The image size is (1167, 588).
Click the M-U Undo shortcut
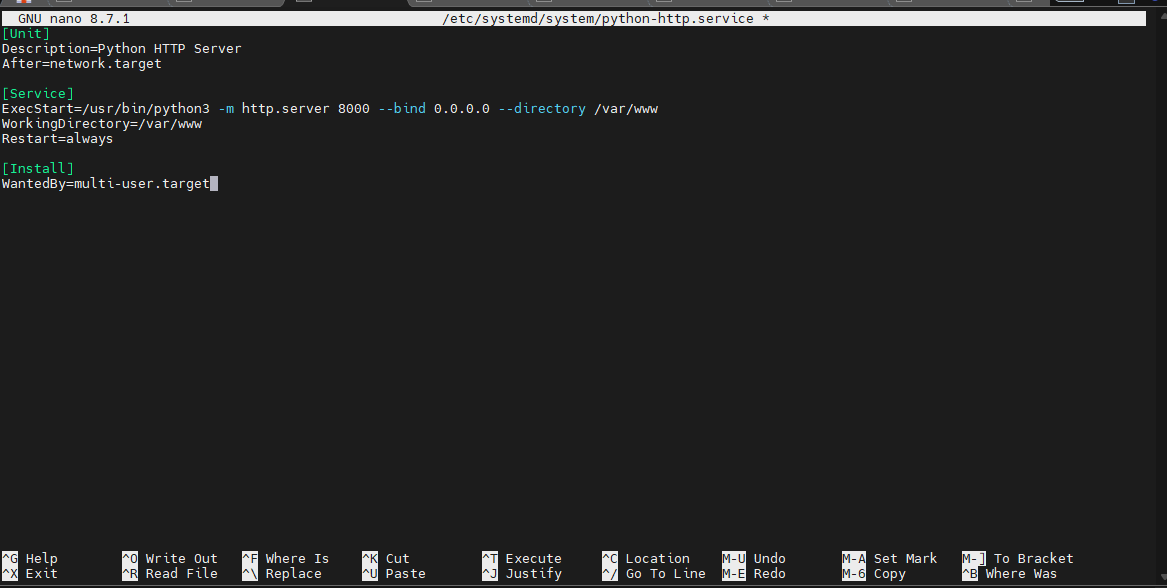click(x=754, y=558)
